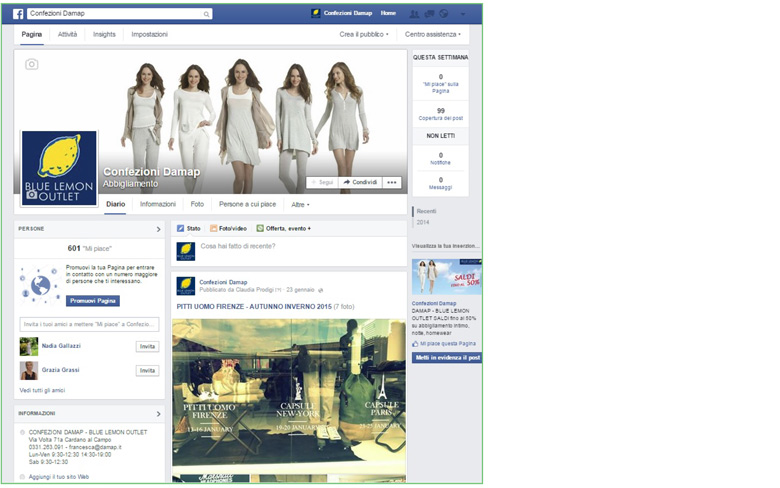Open the Impostazioni tab
Screen dimensions: 780x488
[150, 34]
